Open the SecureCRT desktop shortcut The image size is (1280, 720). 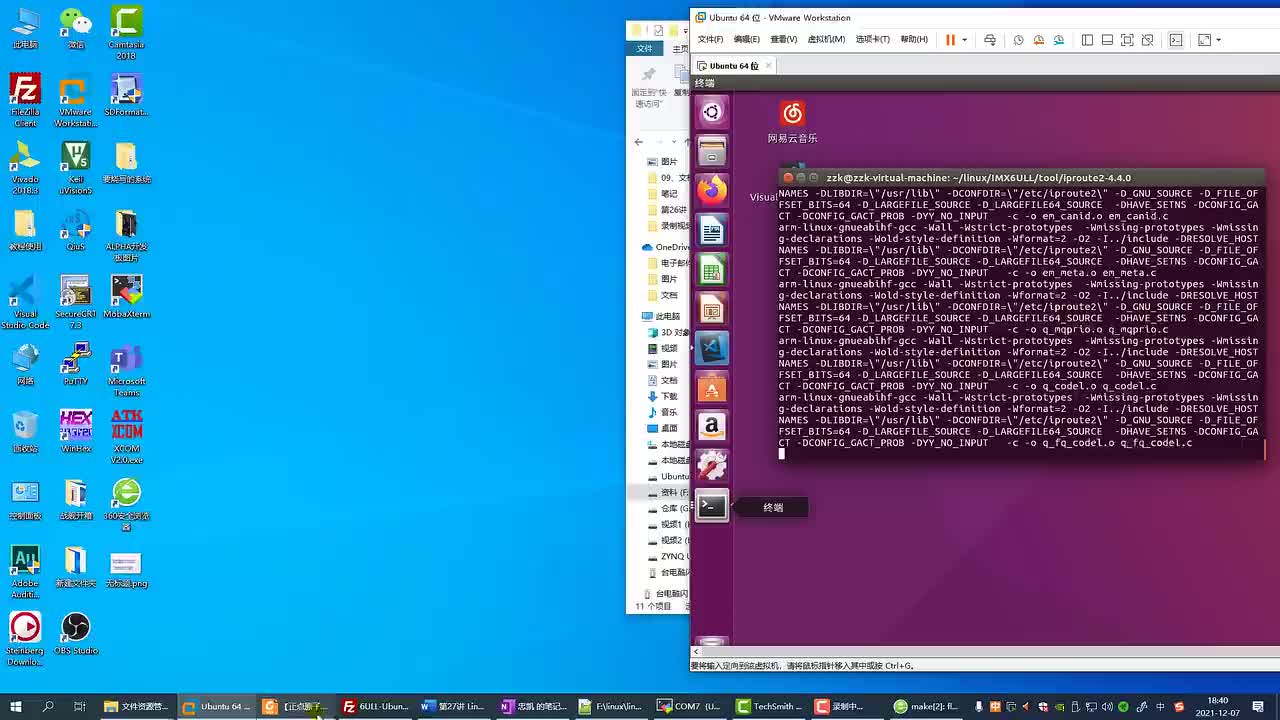coord(76,303)
